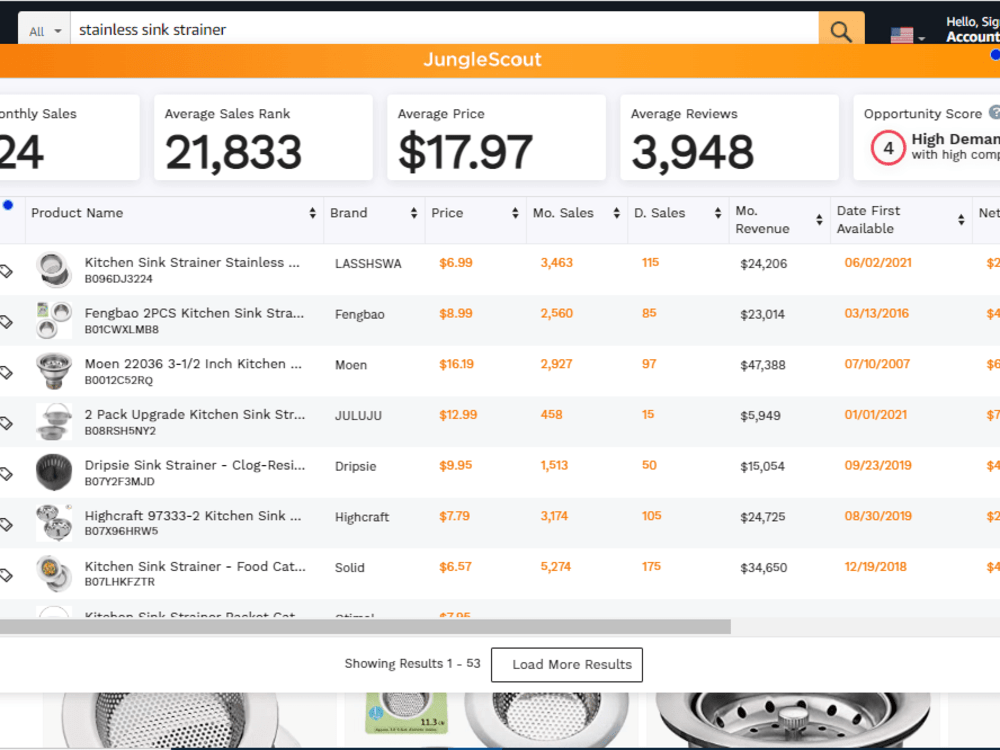Sort by Brand column

(414, 213)
